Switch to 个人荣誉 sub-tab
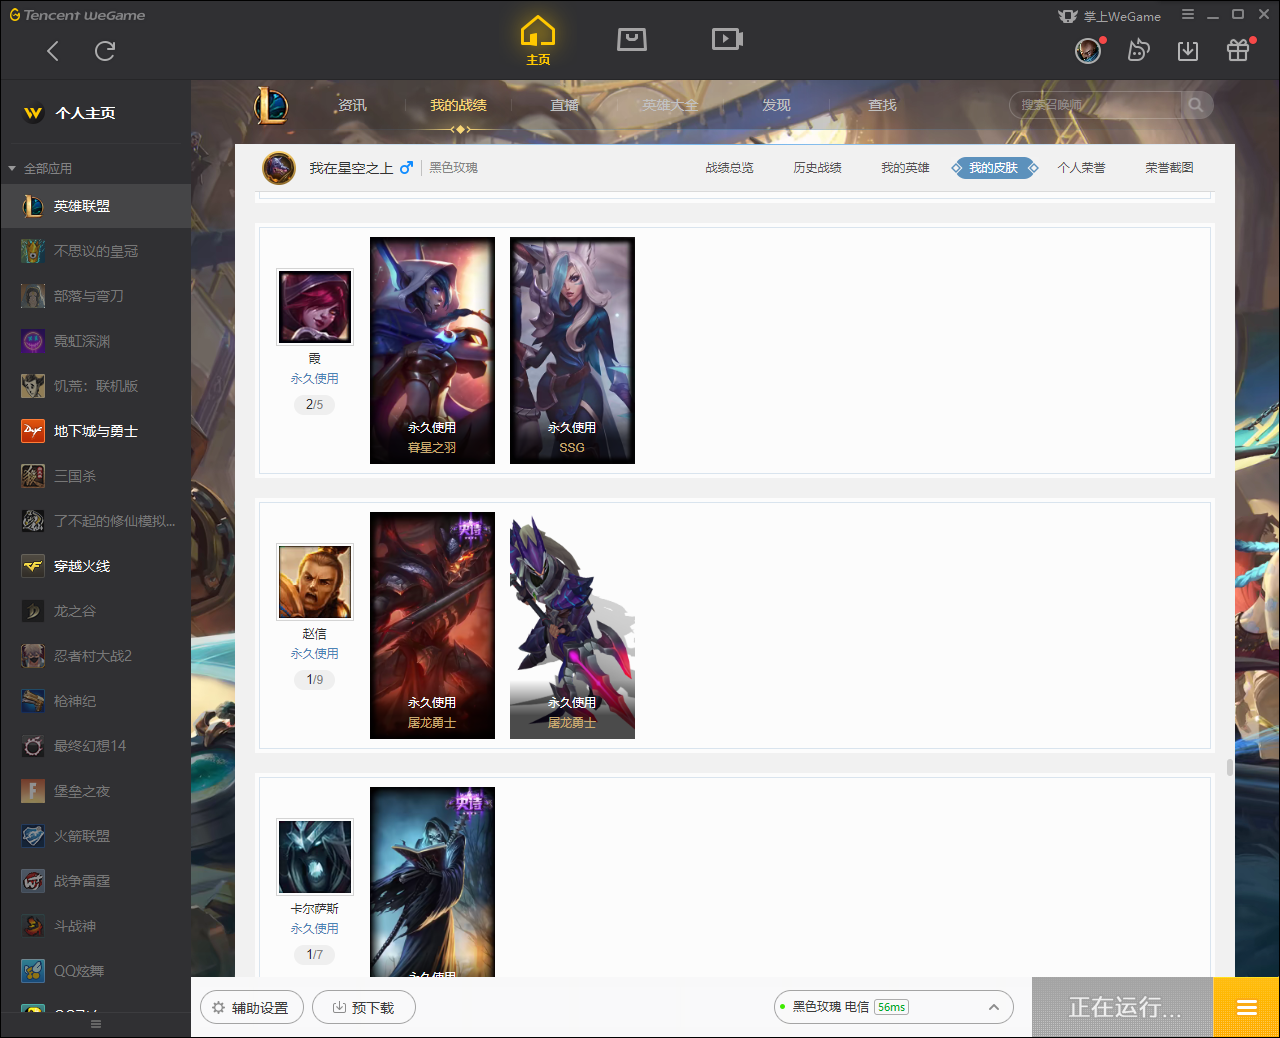The height and width of the screenshot is (1038, 1280). [1081, 168]
